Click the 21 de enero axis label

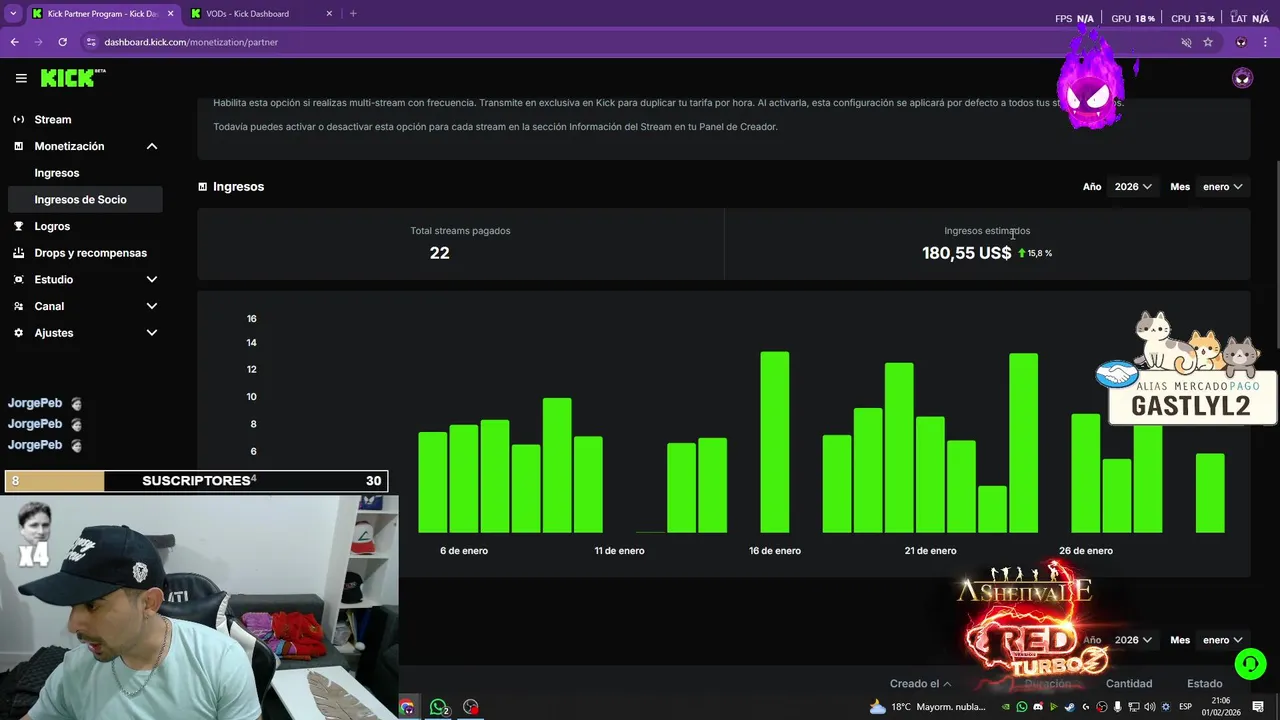tap(930, 551)
